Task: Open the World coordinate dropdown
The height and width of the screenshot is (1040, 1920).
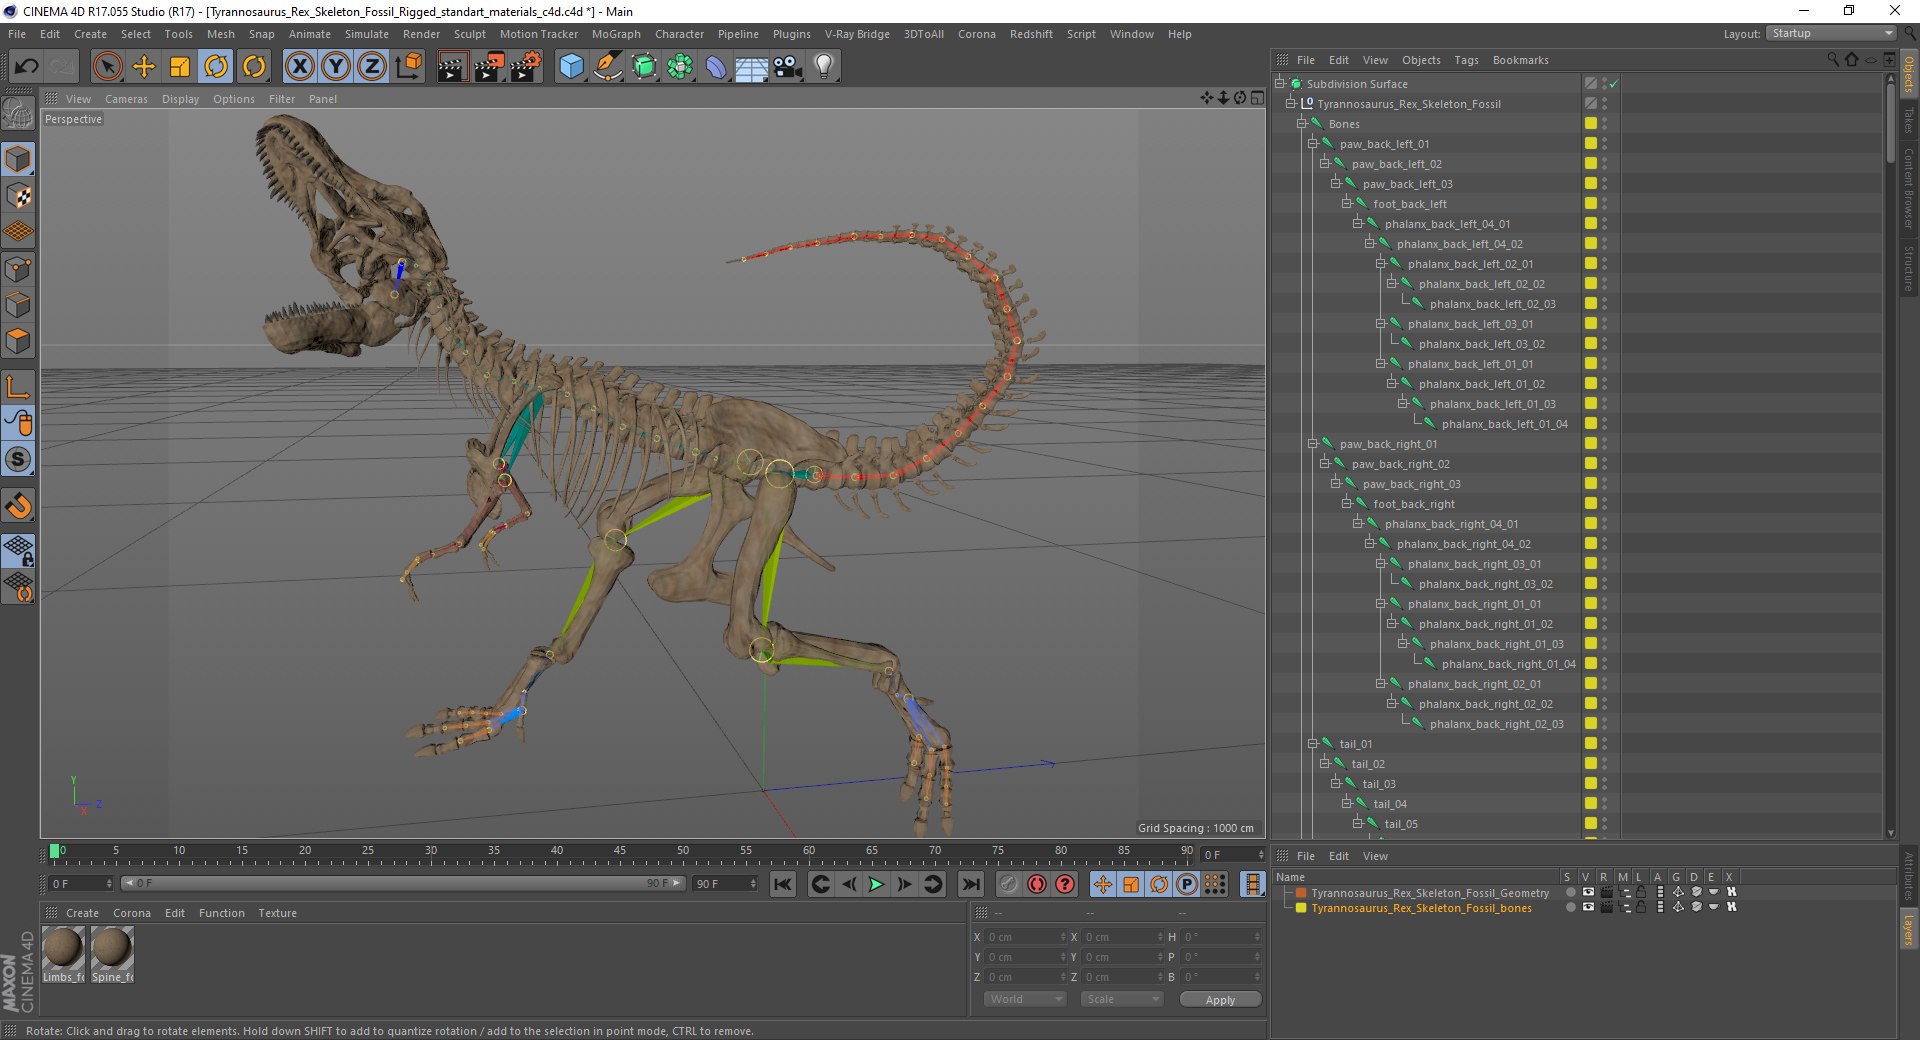Action: [x=1025, y=999]
